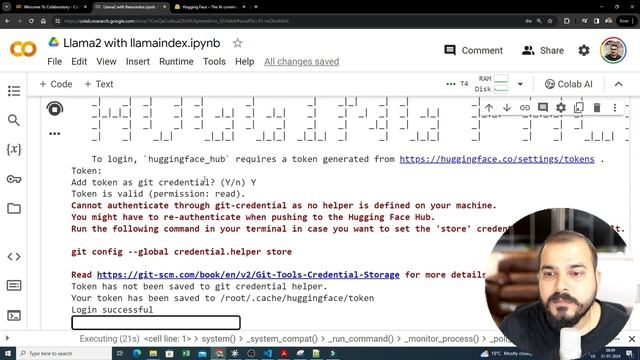This screenshot has width=640, height=360.
Task: Copy link to cell icon
Action: click(x=525, y=108)
